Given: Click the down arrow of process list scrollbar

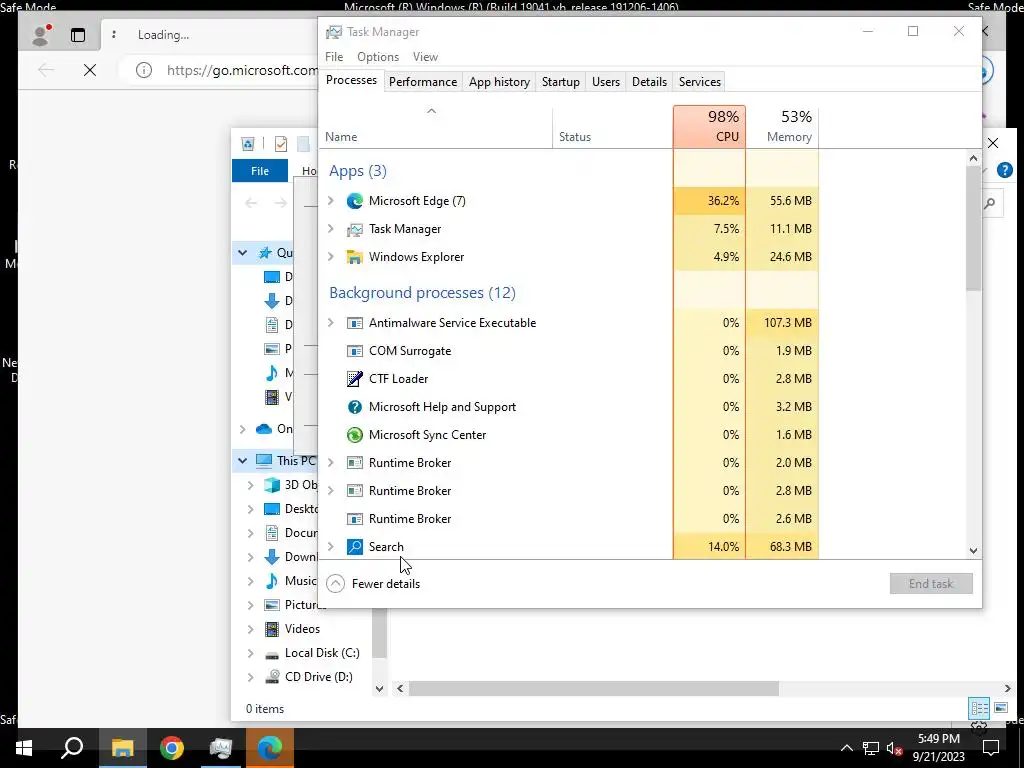Looking at the screenshot, I should click(x=973, y=551).
